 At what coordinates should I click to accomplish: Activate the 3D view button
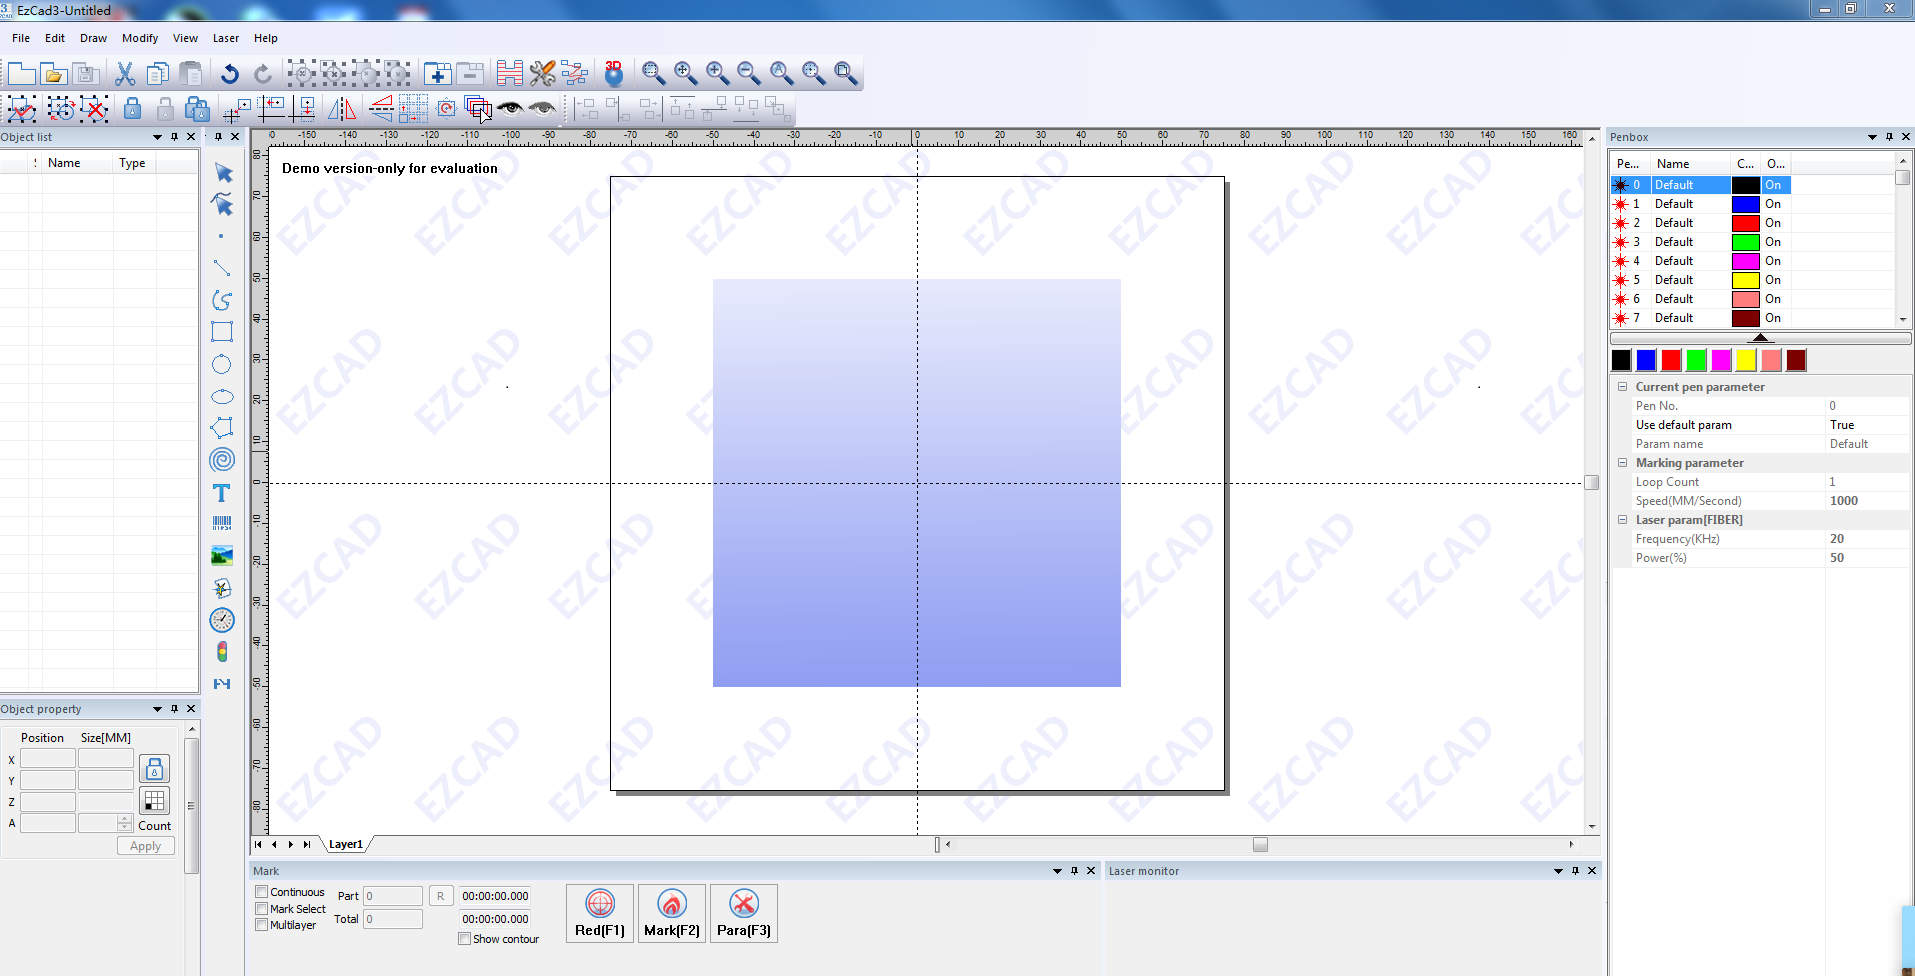click(612, 72)
